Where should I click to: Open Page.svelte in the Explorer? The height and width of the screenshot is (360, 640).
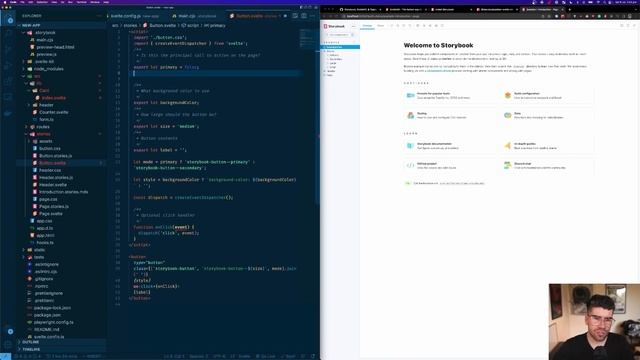[51, 214]
